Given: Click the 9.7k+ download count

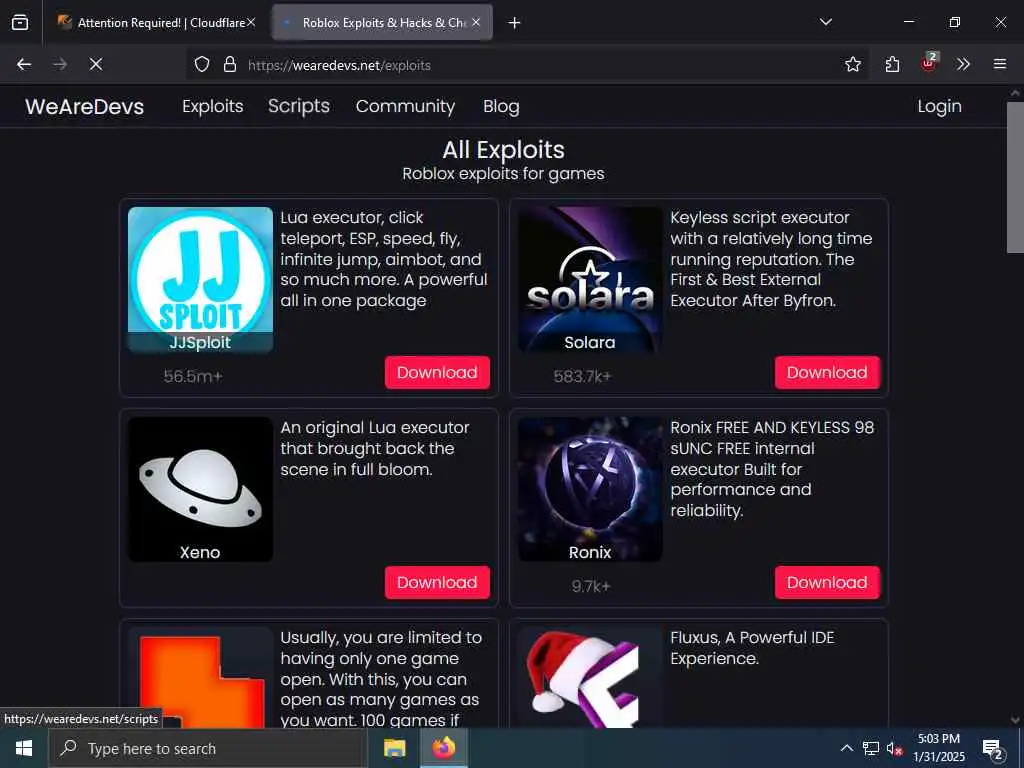Looking at the screenshot, I should pyautogui.click(x=590, y=586).
